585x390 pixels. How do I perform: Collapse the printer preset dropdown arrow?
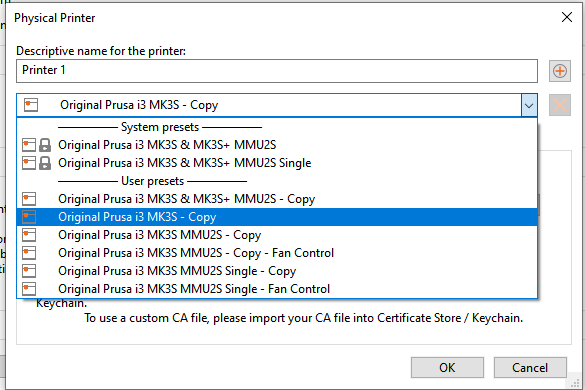tap(529, 105)
